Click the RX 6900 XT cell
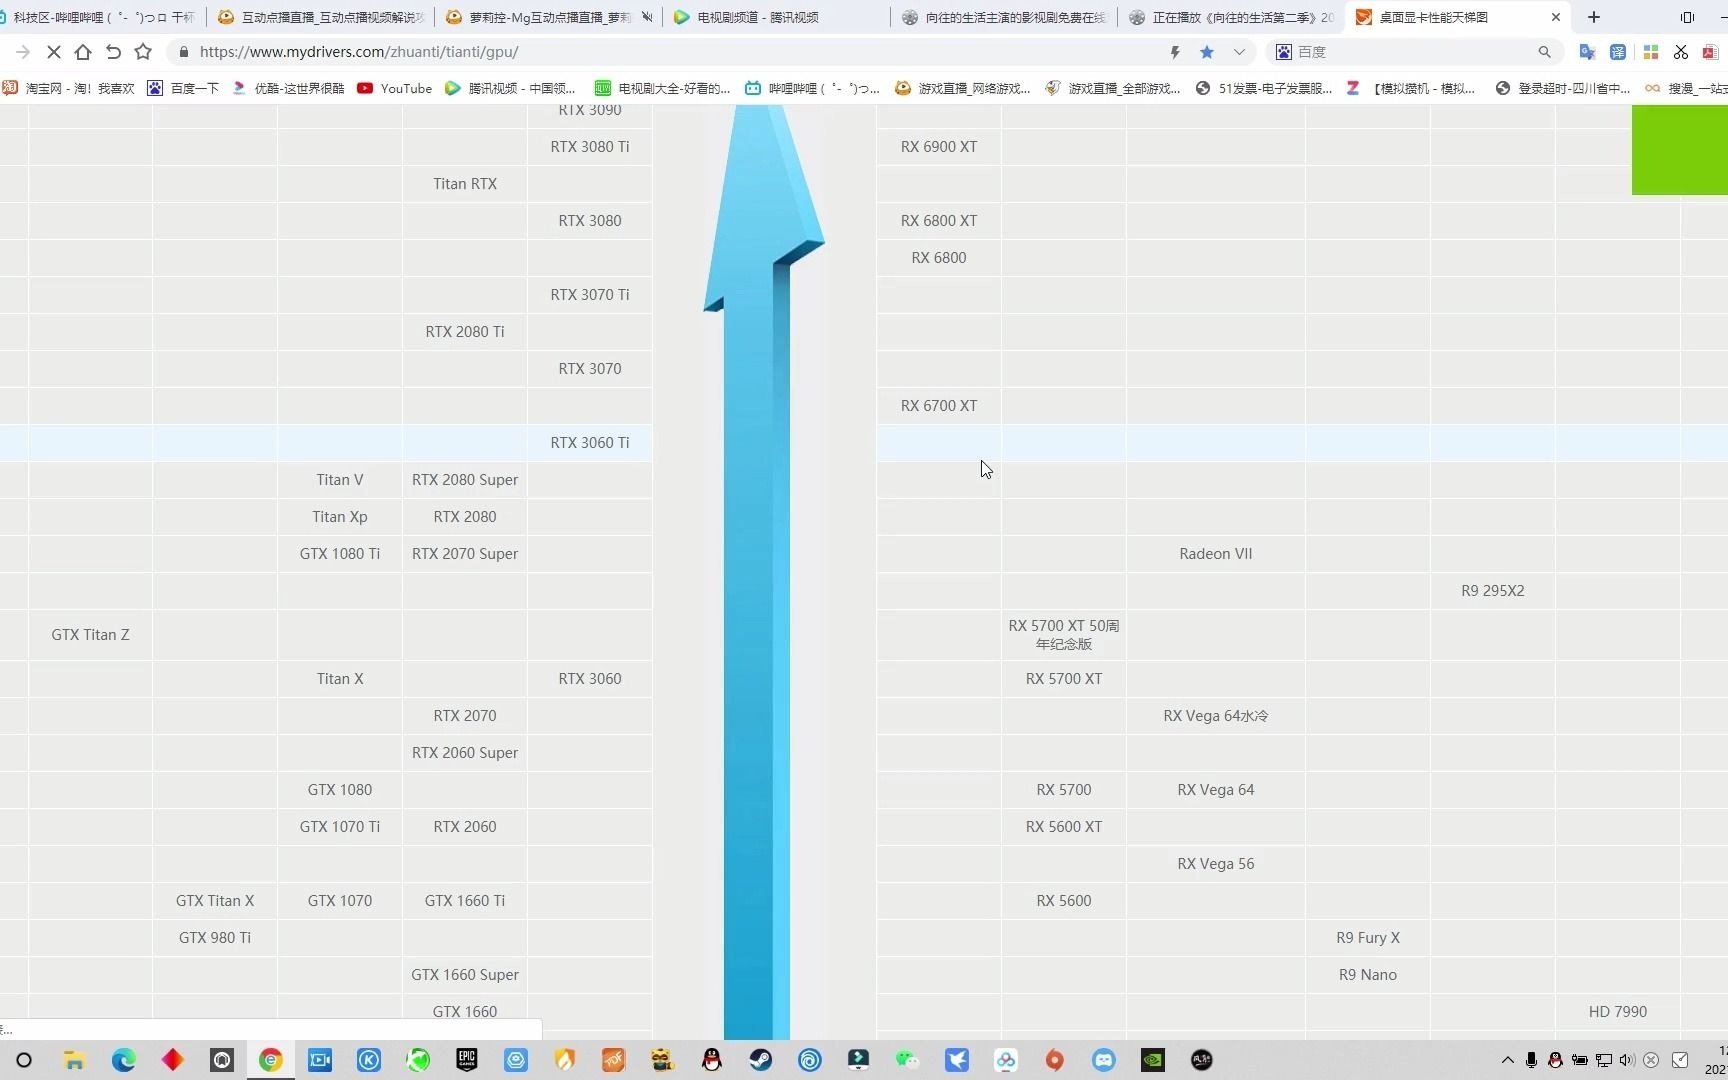This screenshot has width=1728, height=1080. (x=939, y=147)
